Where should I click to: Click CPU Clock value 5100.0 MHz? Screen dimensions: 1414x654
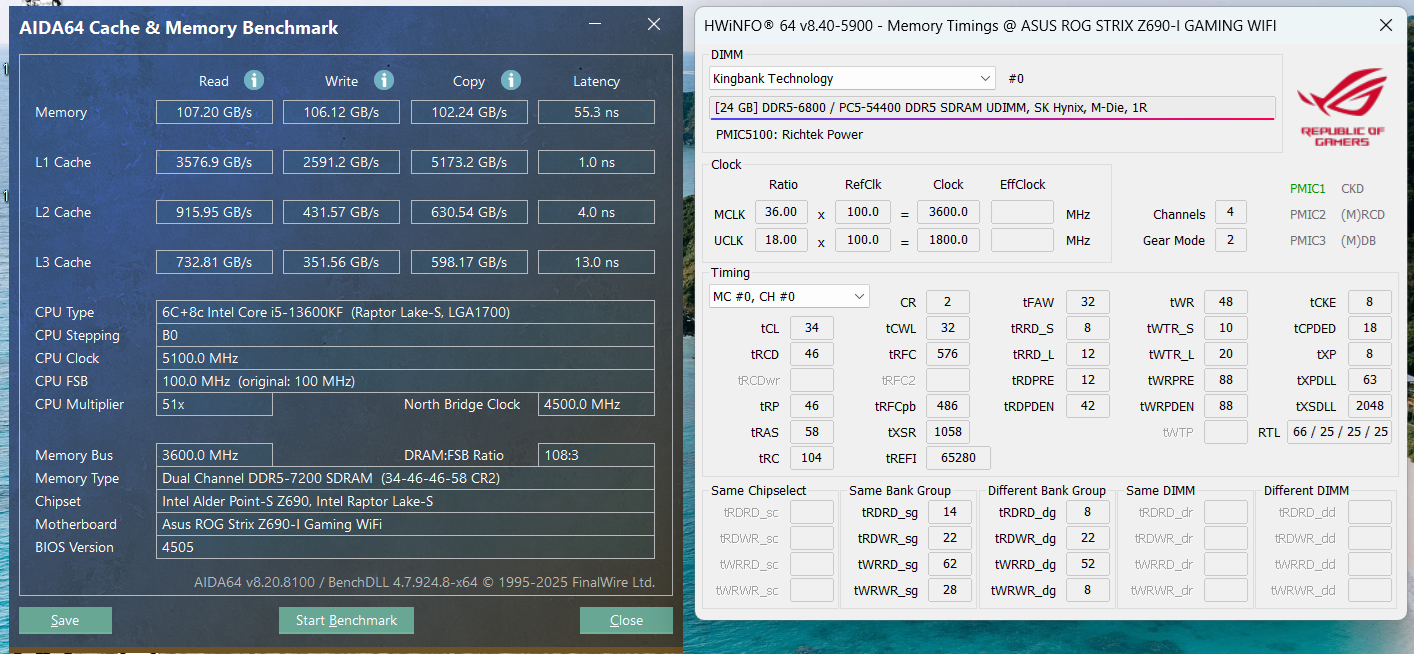405,358
